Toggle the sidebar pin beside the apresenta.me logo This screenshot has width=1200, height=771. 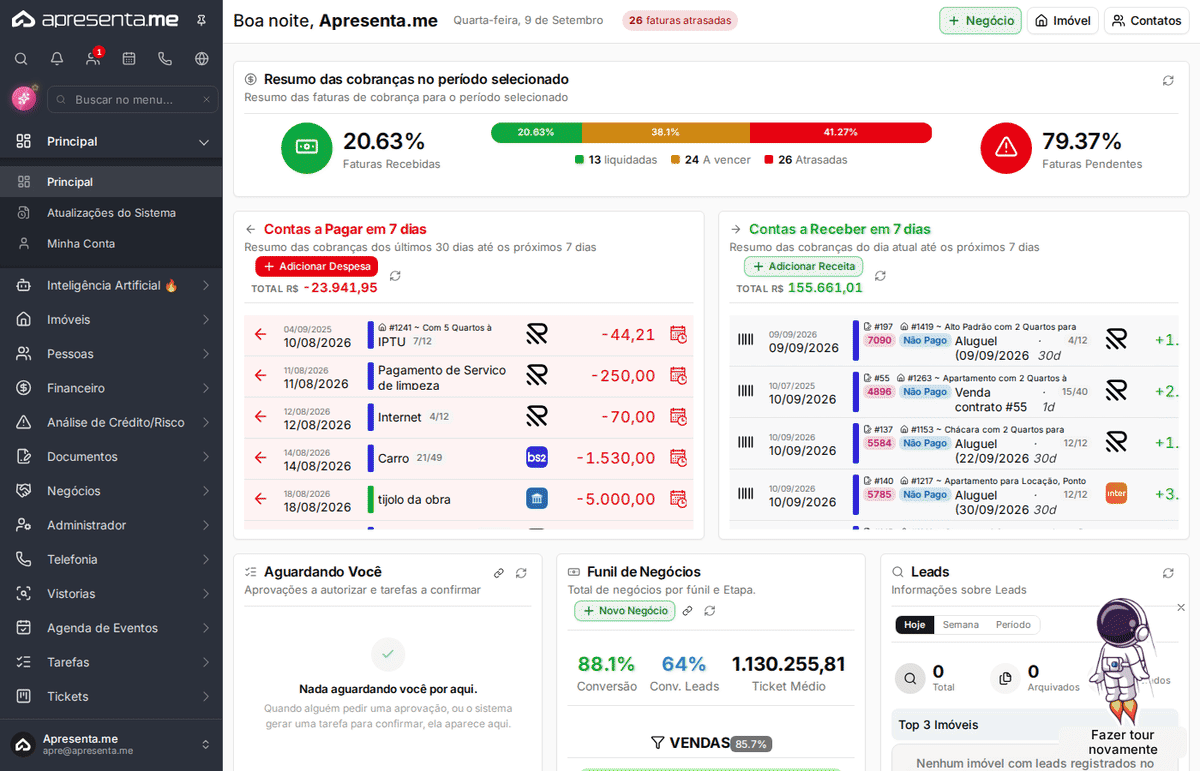203,20
